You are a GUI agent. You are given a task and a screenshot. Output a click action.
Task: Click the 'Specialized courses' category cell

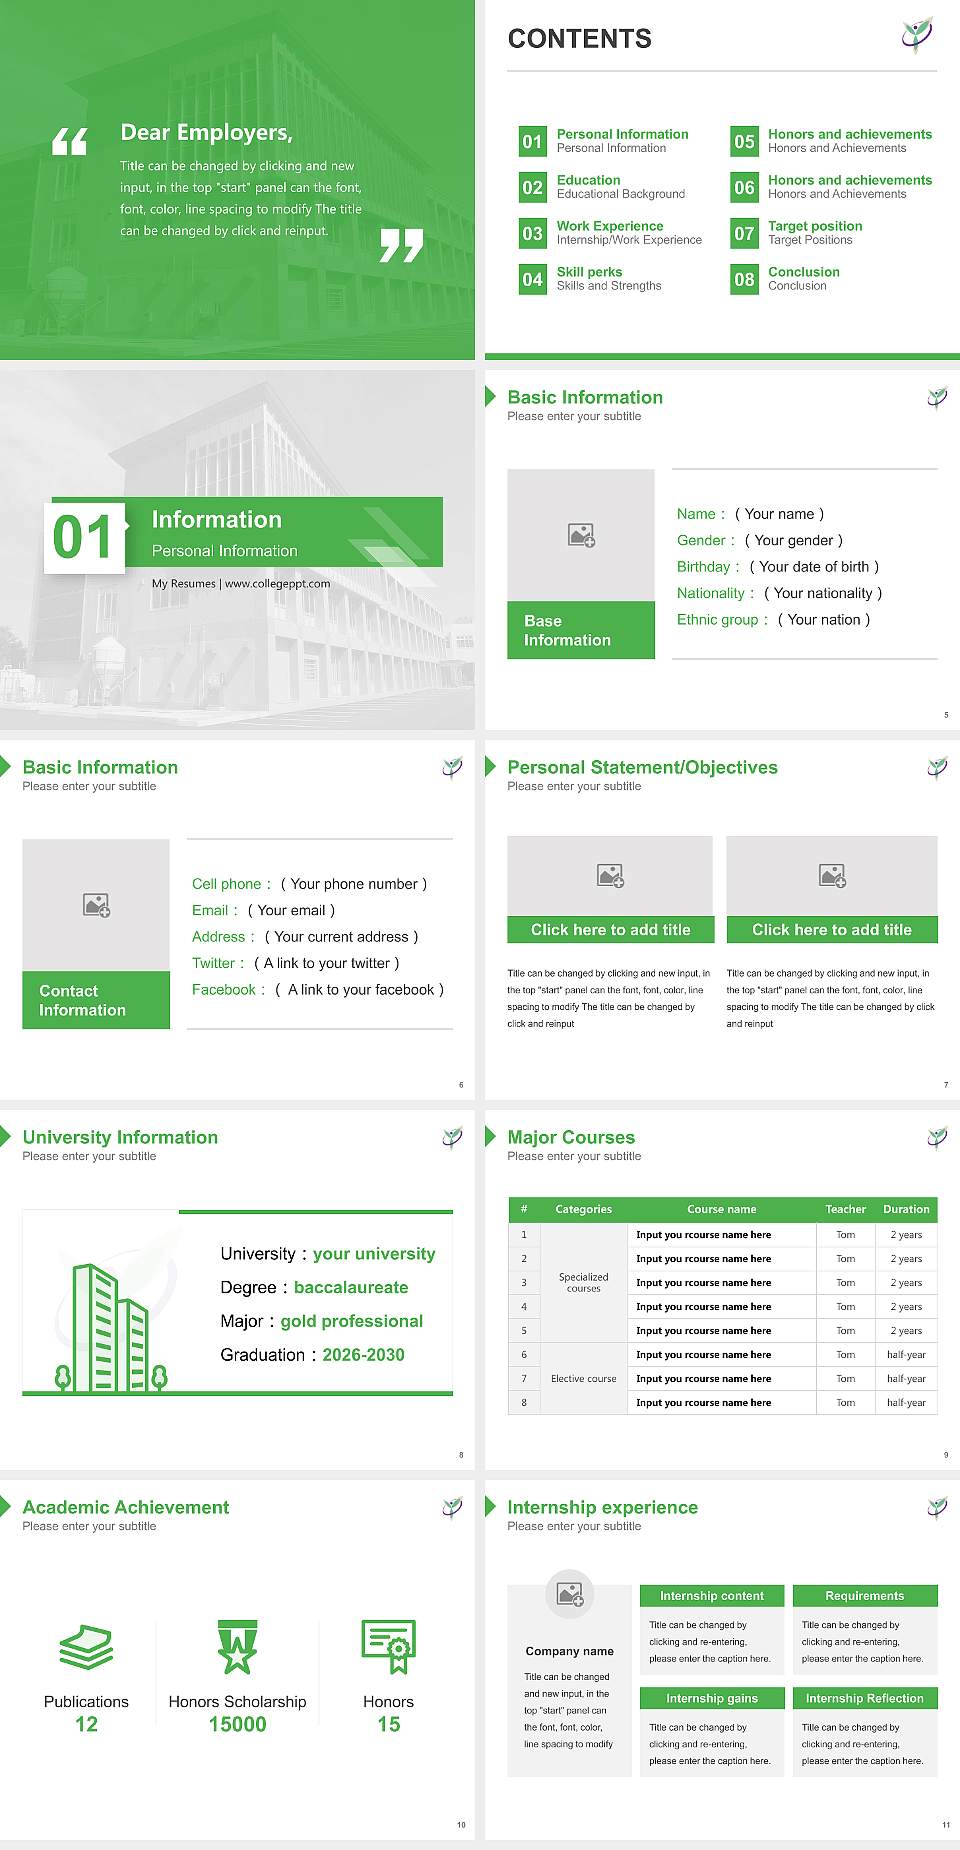click(x=584, y=1283)
